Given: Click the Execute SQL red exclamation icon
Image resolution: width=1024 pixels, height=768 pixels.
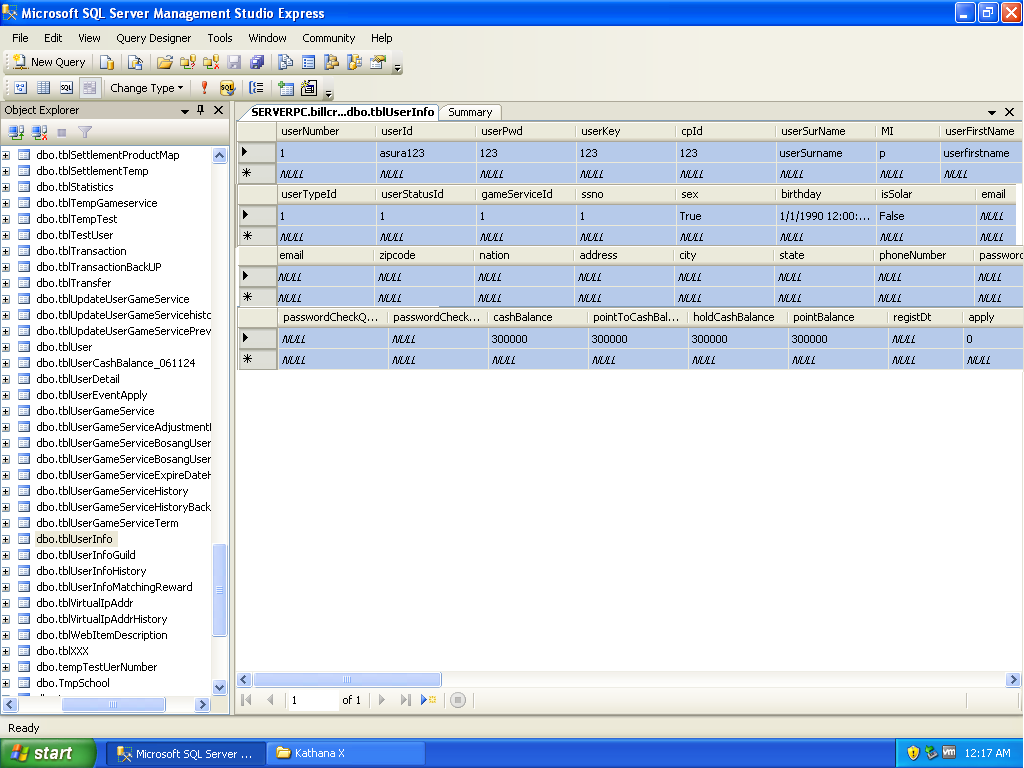Looking at the screenshot, I should coord(204,88).
